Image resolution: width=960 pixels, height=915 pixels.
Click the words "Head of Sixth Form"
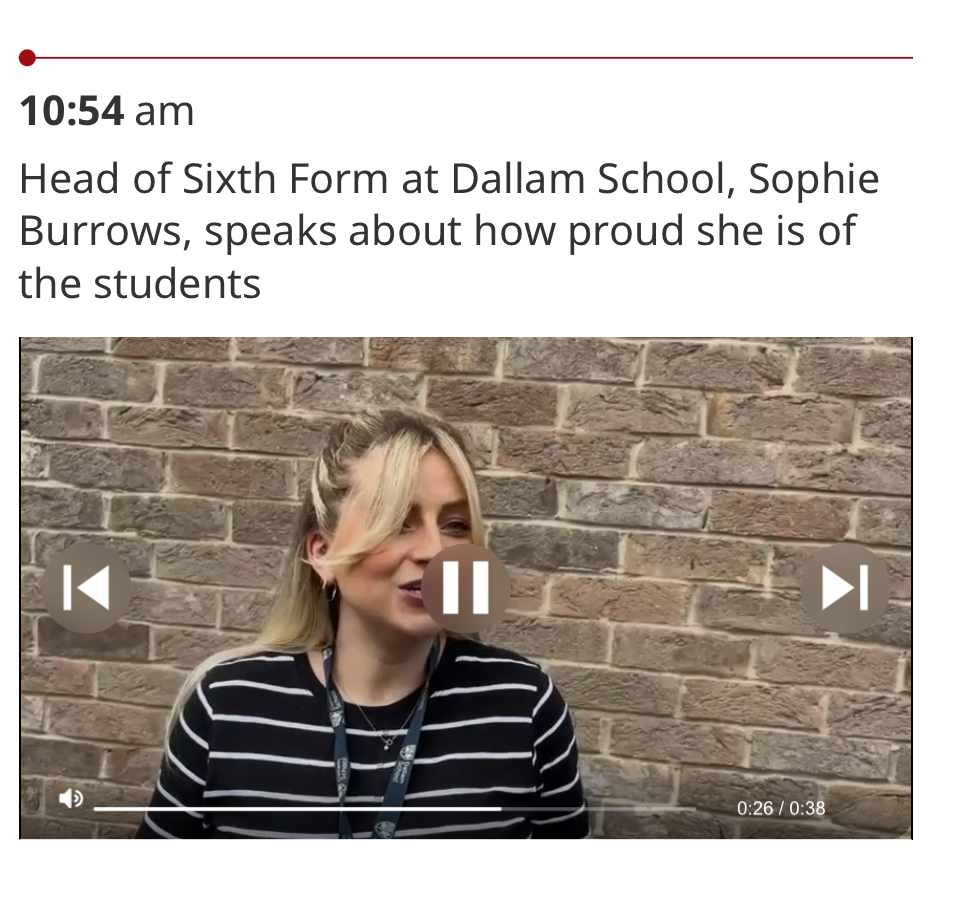tap(204, 179)
